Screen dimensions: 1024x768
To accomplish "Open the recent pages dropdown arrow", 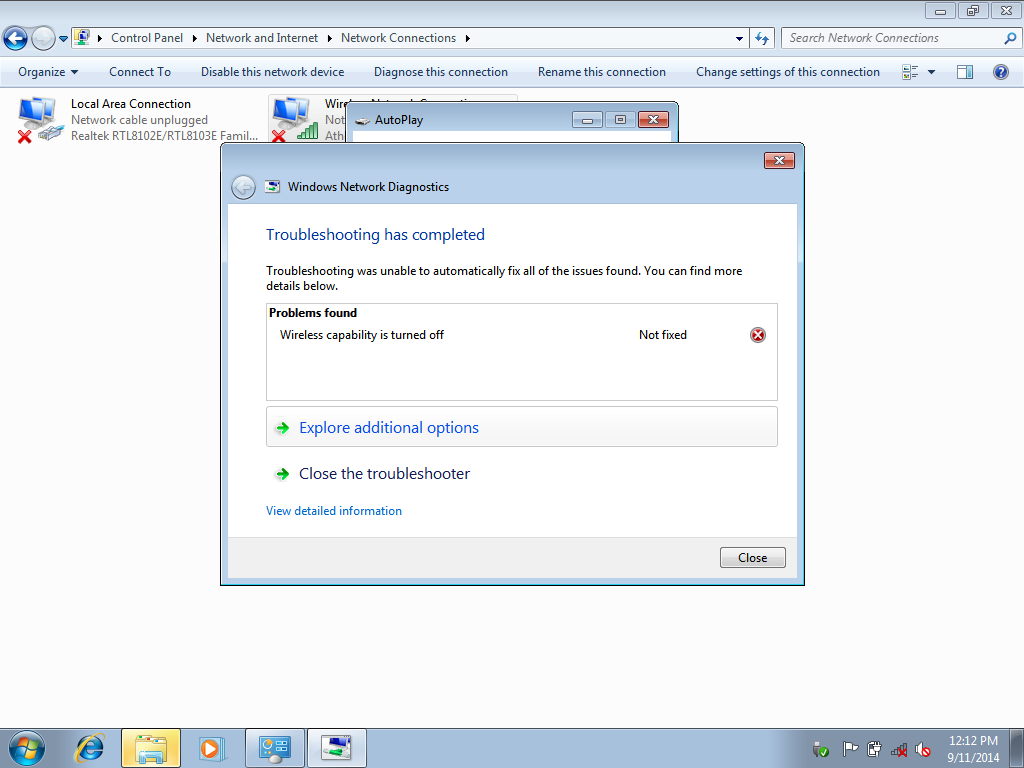I will click(x=63, y=39).
